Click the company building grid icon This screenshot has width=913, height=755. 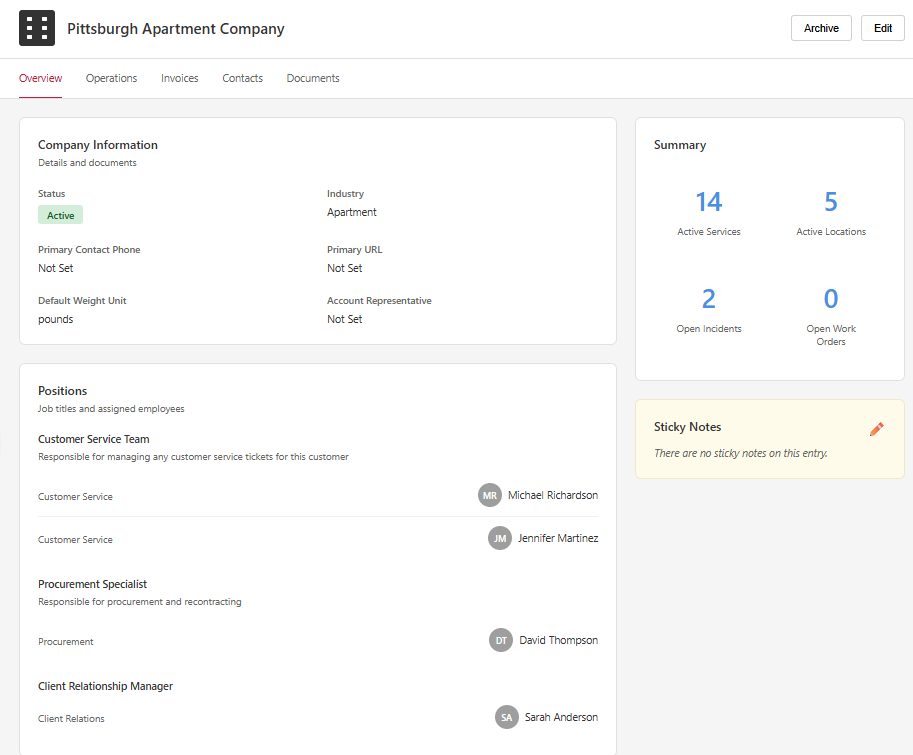37,28
